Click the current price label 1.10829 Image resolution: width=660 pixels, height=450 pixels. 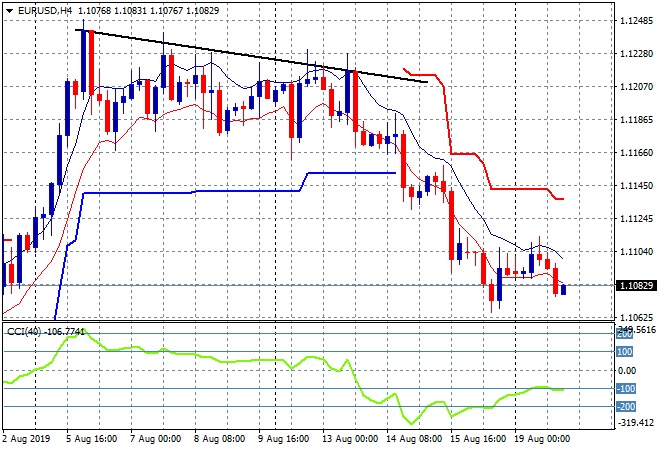point(636,285)
